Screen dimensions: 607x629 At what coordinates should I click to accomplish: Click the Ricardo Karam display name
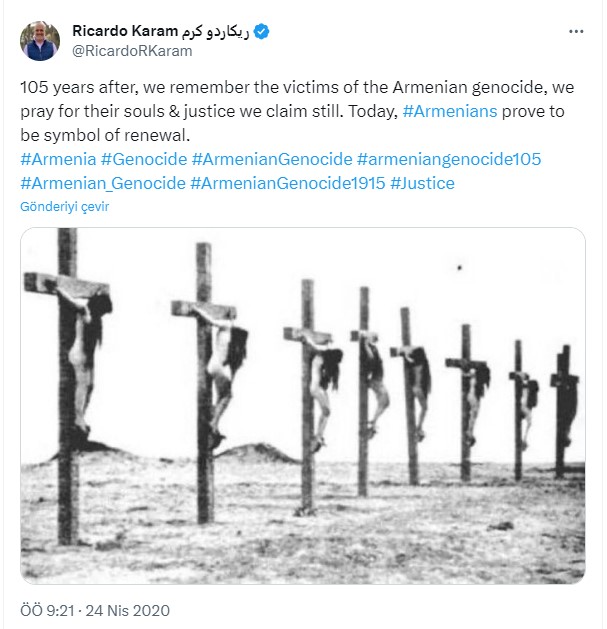pyautogui.click(x=125, y=31)
